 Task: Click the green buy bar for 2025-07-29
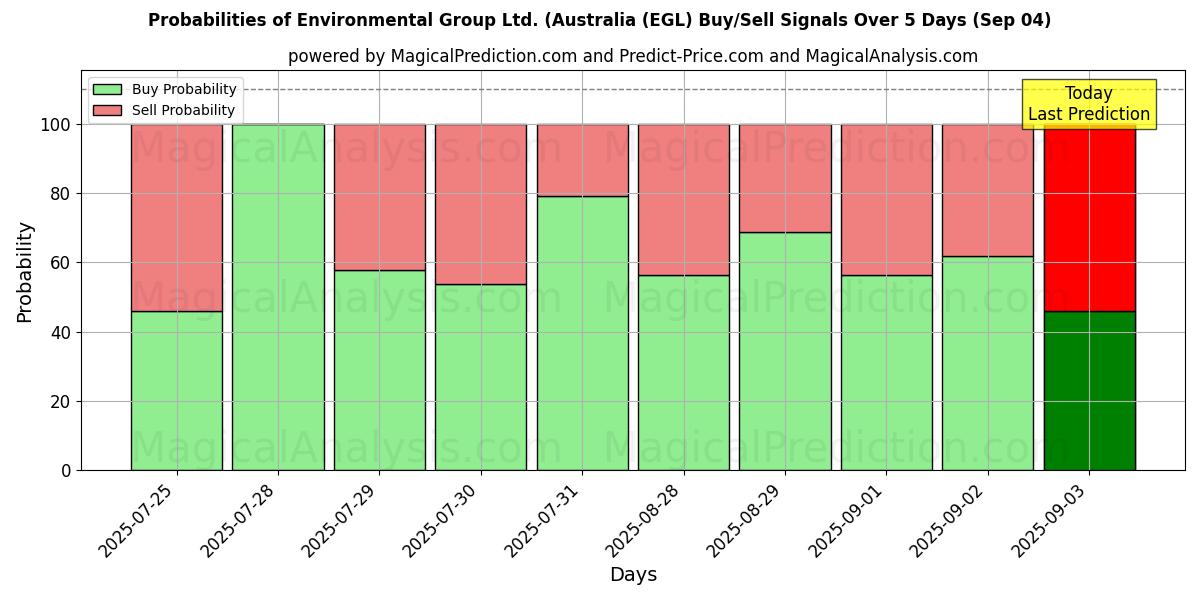pos(380,370)
